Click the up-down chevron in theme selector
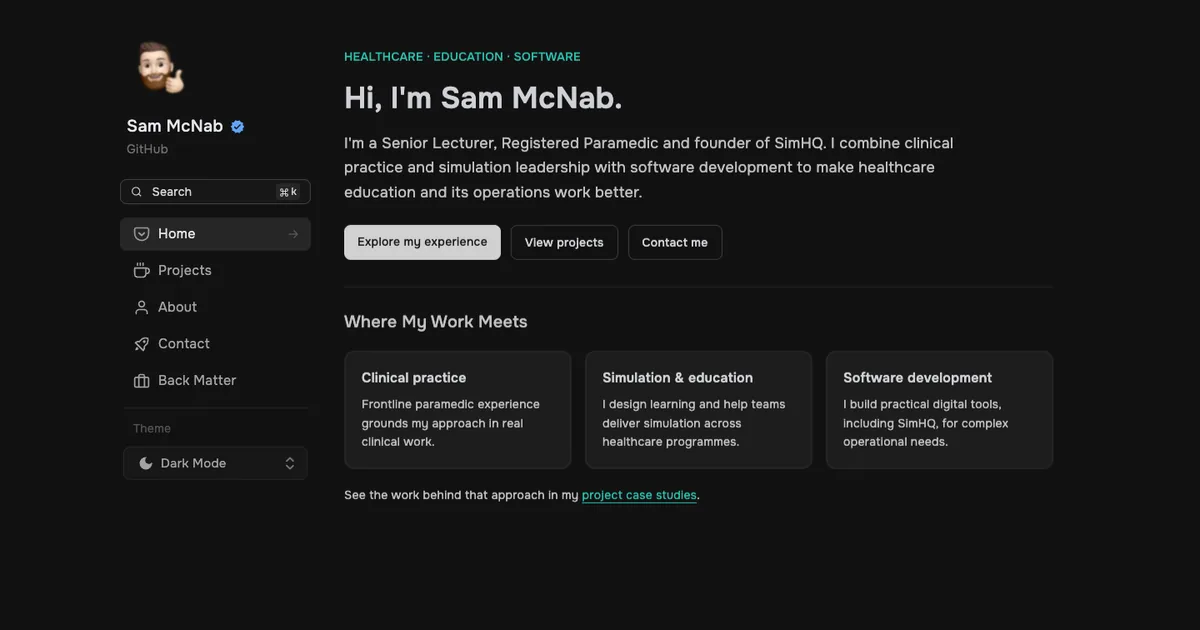The image size is (1200, 630). 290,463
